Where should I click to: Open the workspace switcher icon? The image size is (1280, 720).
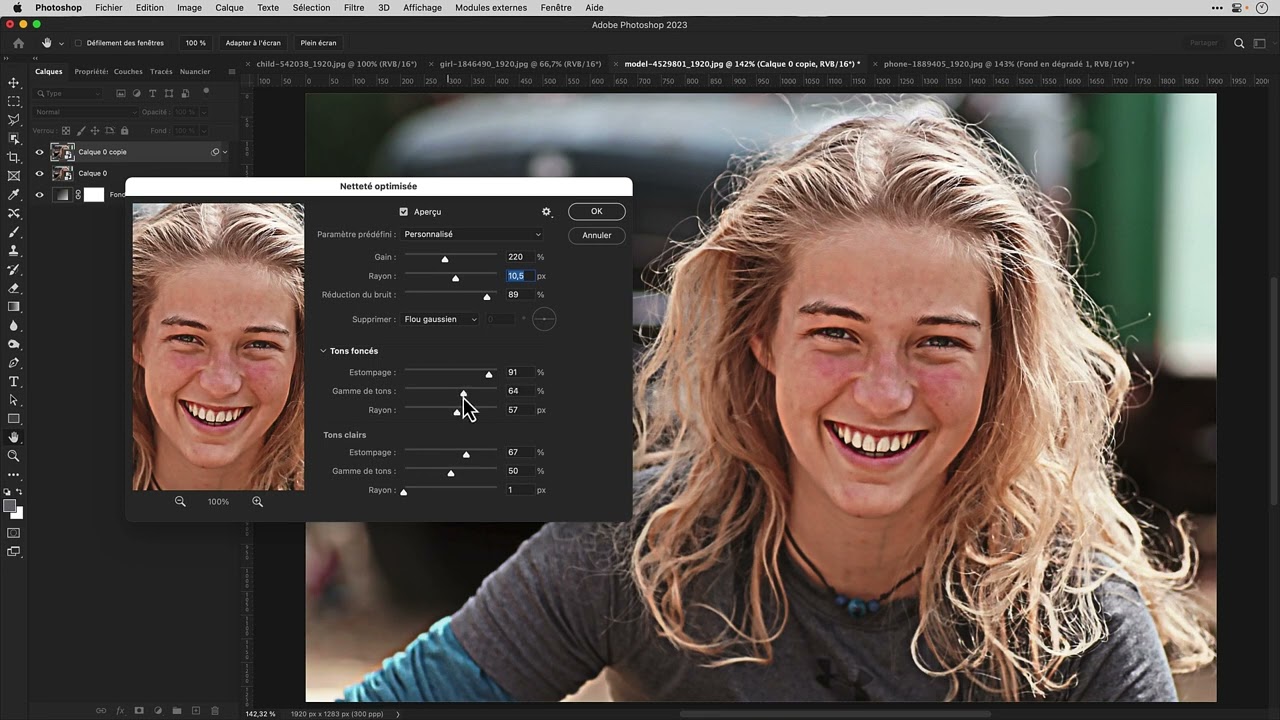pos(1261,43)
